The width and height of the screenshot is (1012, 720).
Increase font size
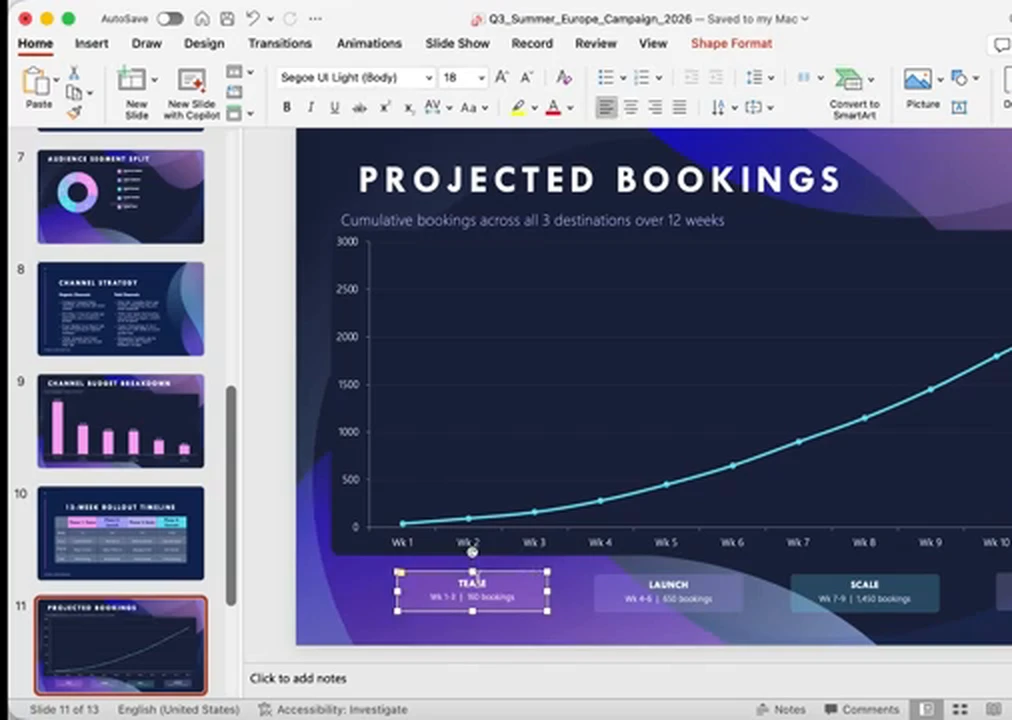(501, 77)
